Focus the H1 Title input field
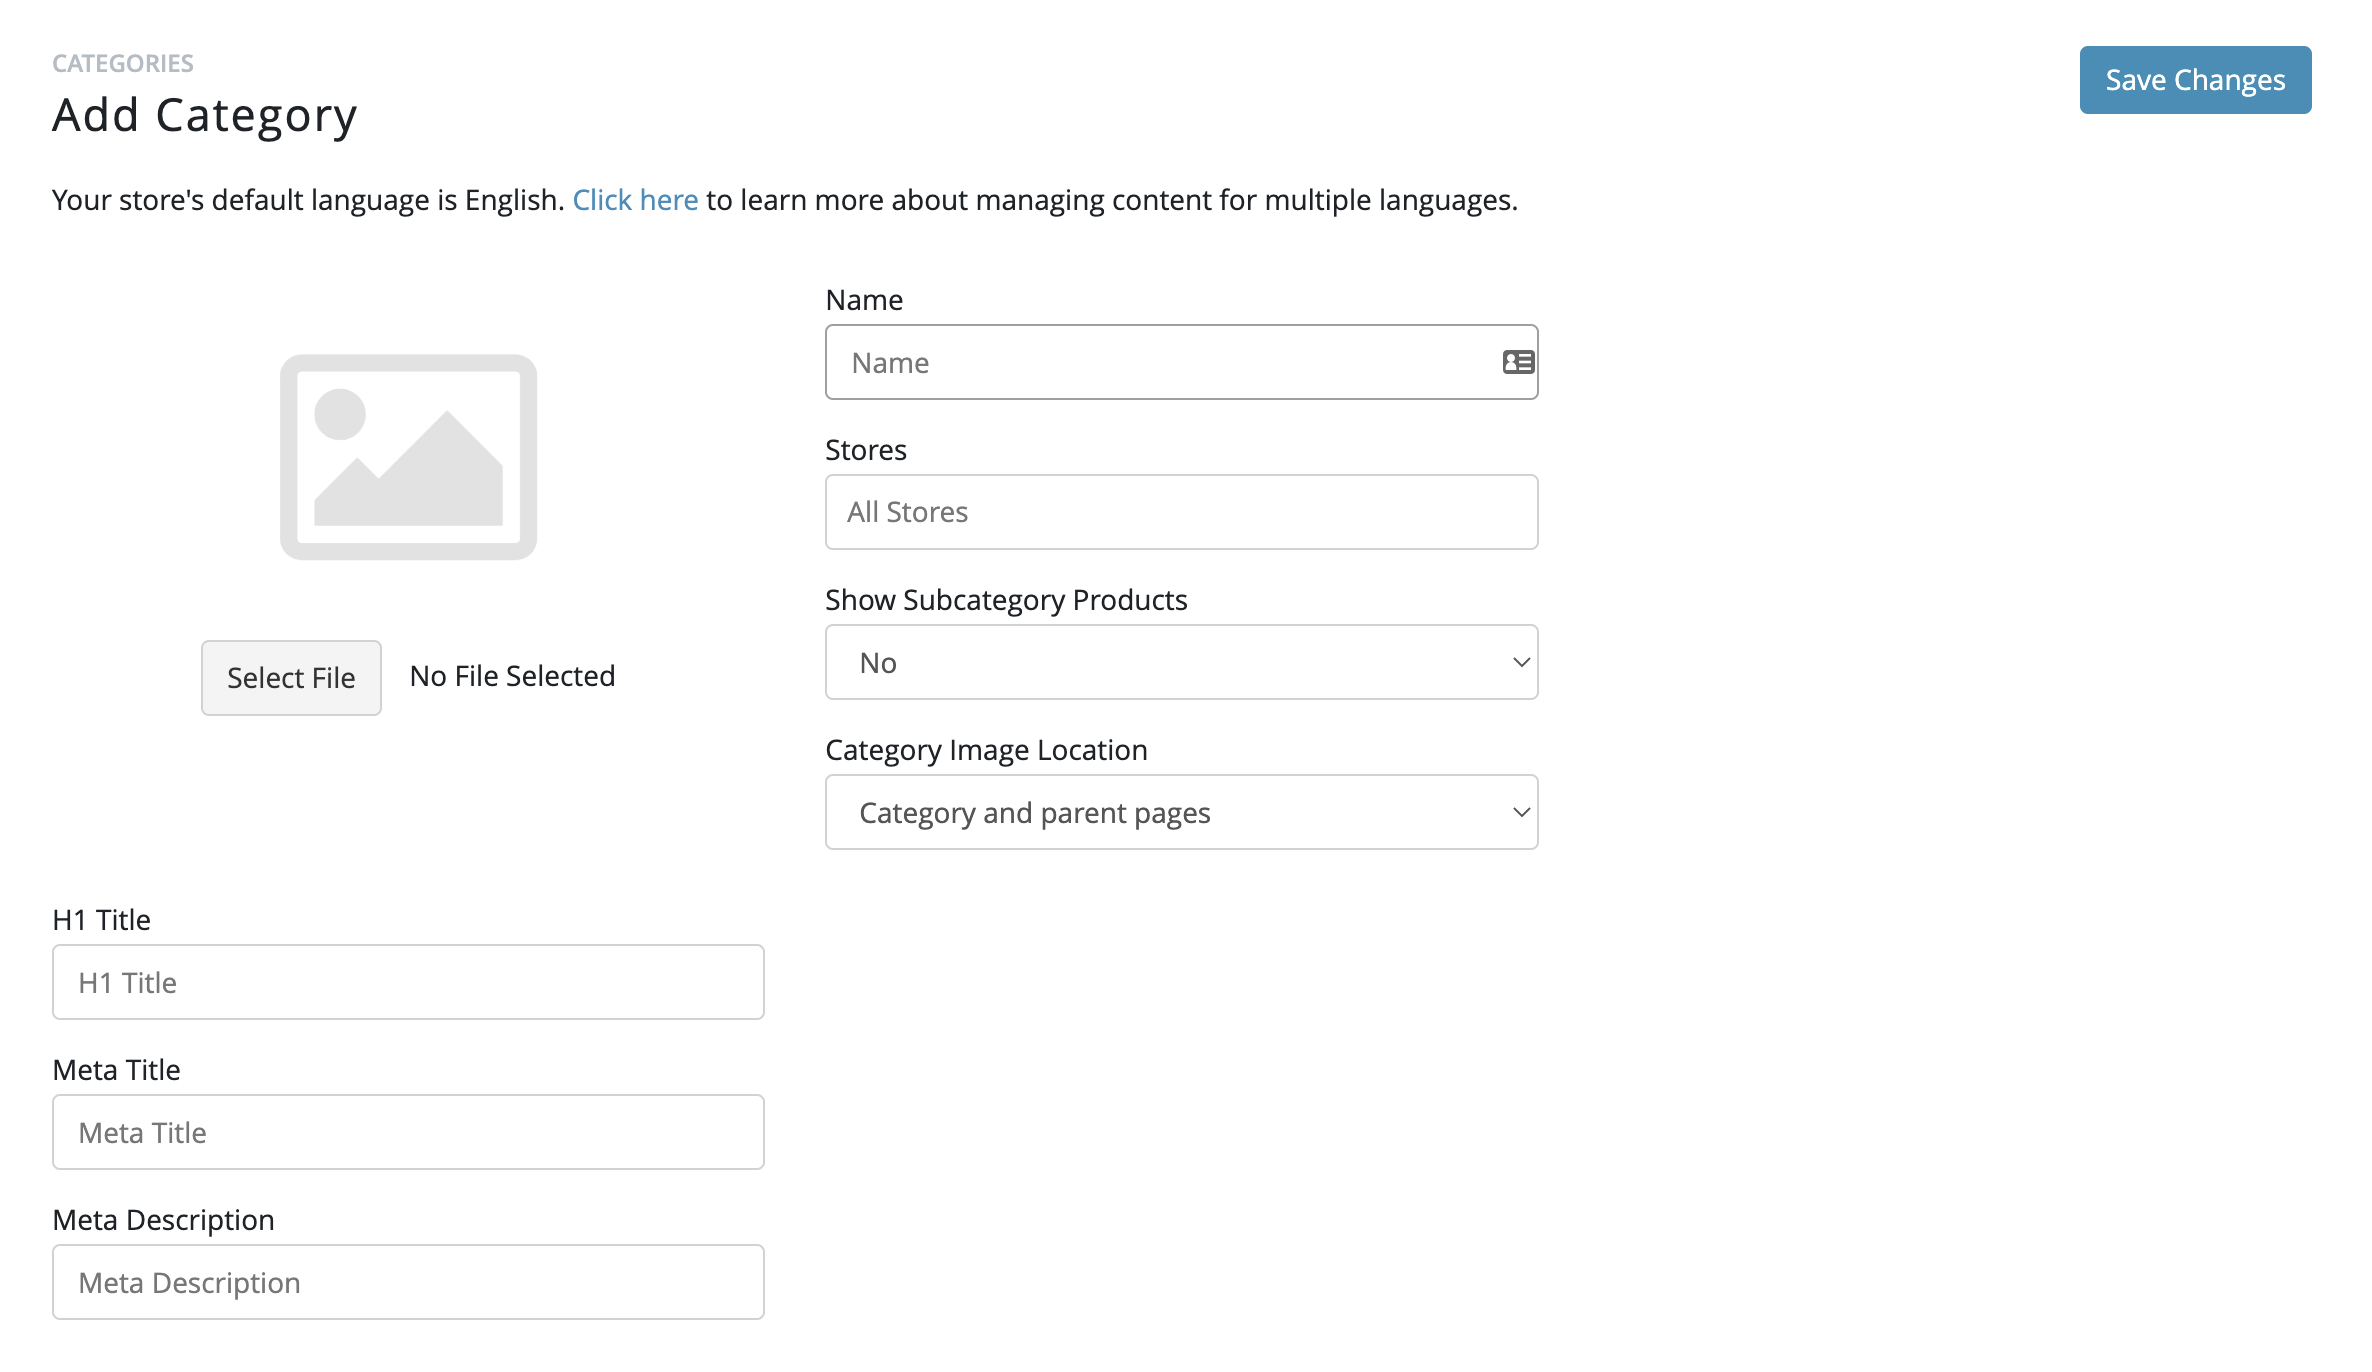This screenshot has height=1372, width=2372. point(408,982)
